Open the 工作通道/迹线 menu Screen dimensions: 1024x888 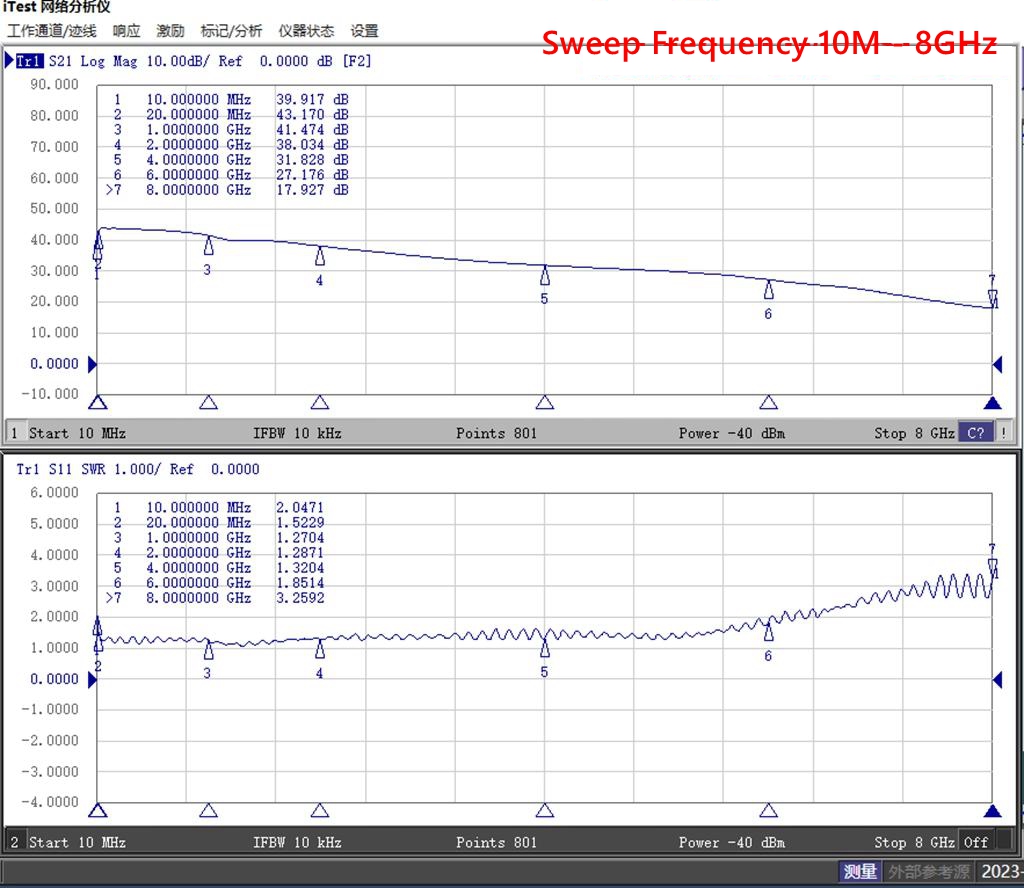click(x=52, y=31)
